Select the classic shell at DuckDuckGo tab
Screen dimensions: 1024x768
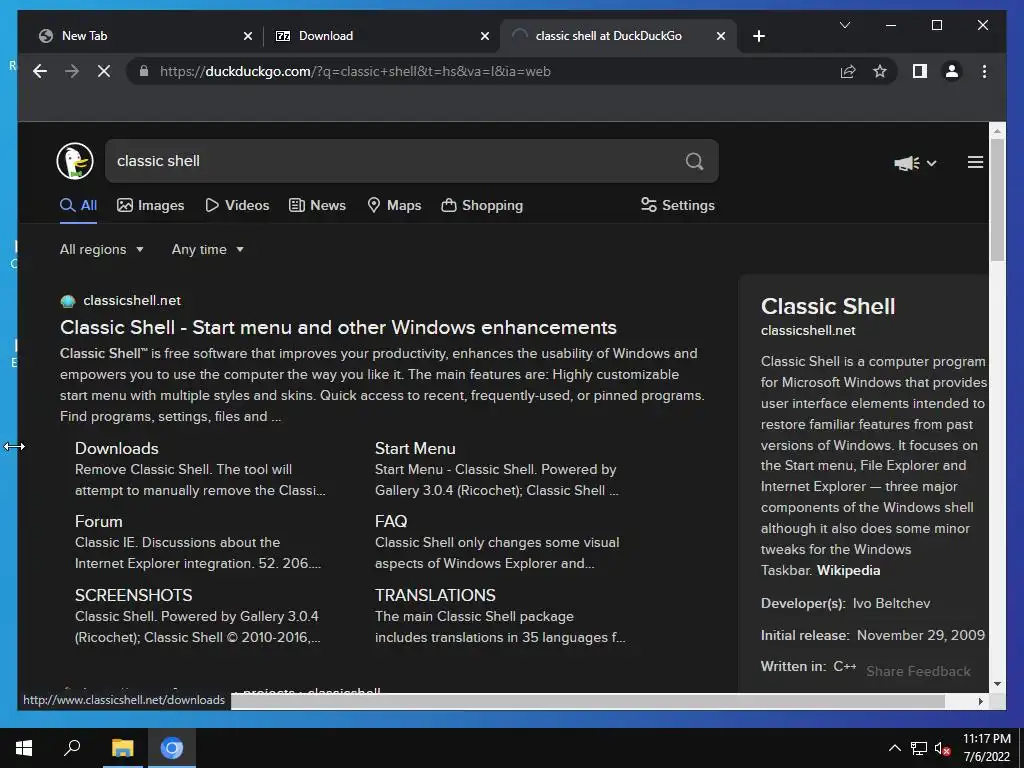click(x=618, y=36)
